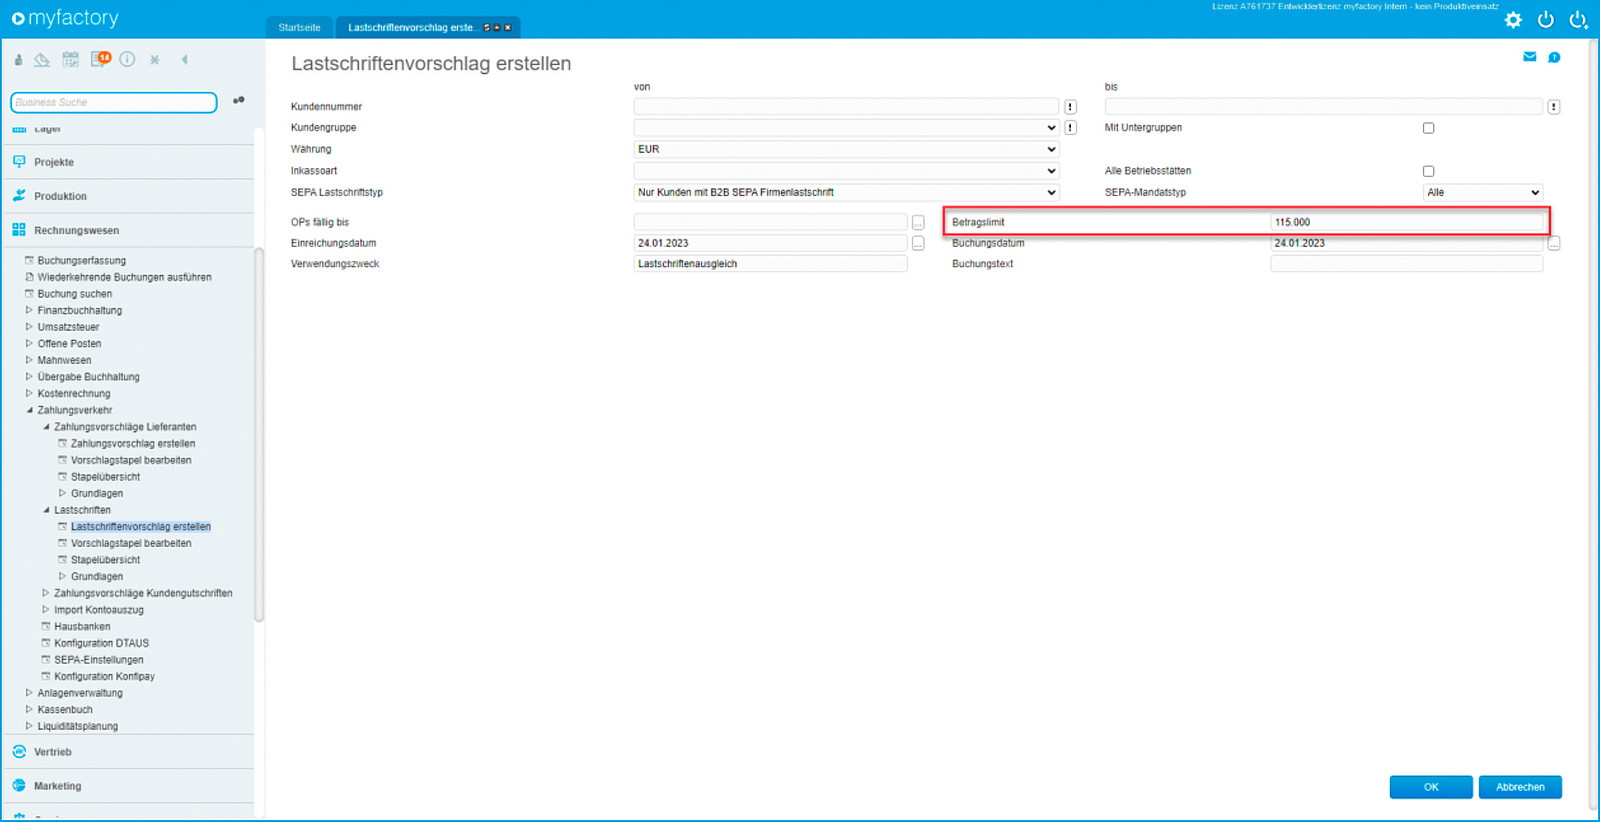The image size is (1600, 822).
Task: Click the Betragslimit input field
Action: pos(1407,222)
